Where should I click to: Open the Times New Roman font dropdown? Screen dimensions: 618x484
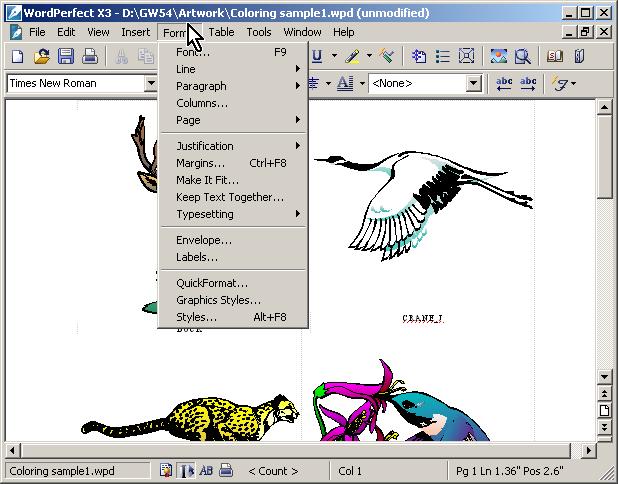click(x=151, y=84)
